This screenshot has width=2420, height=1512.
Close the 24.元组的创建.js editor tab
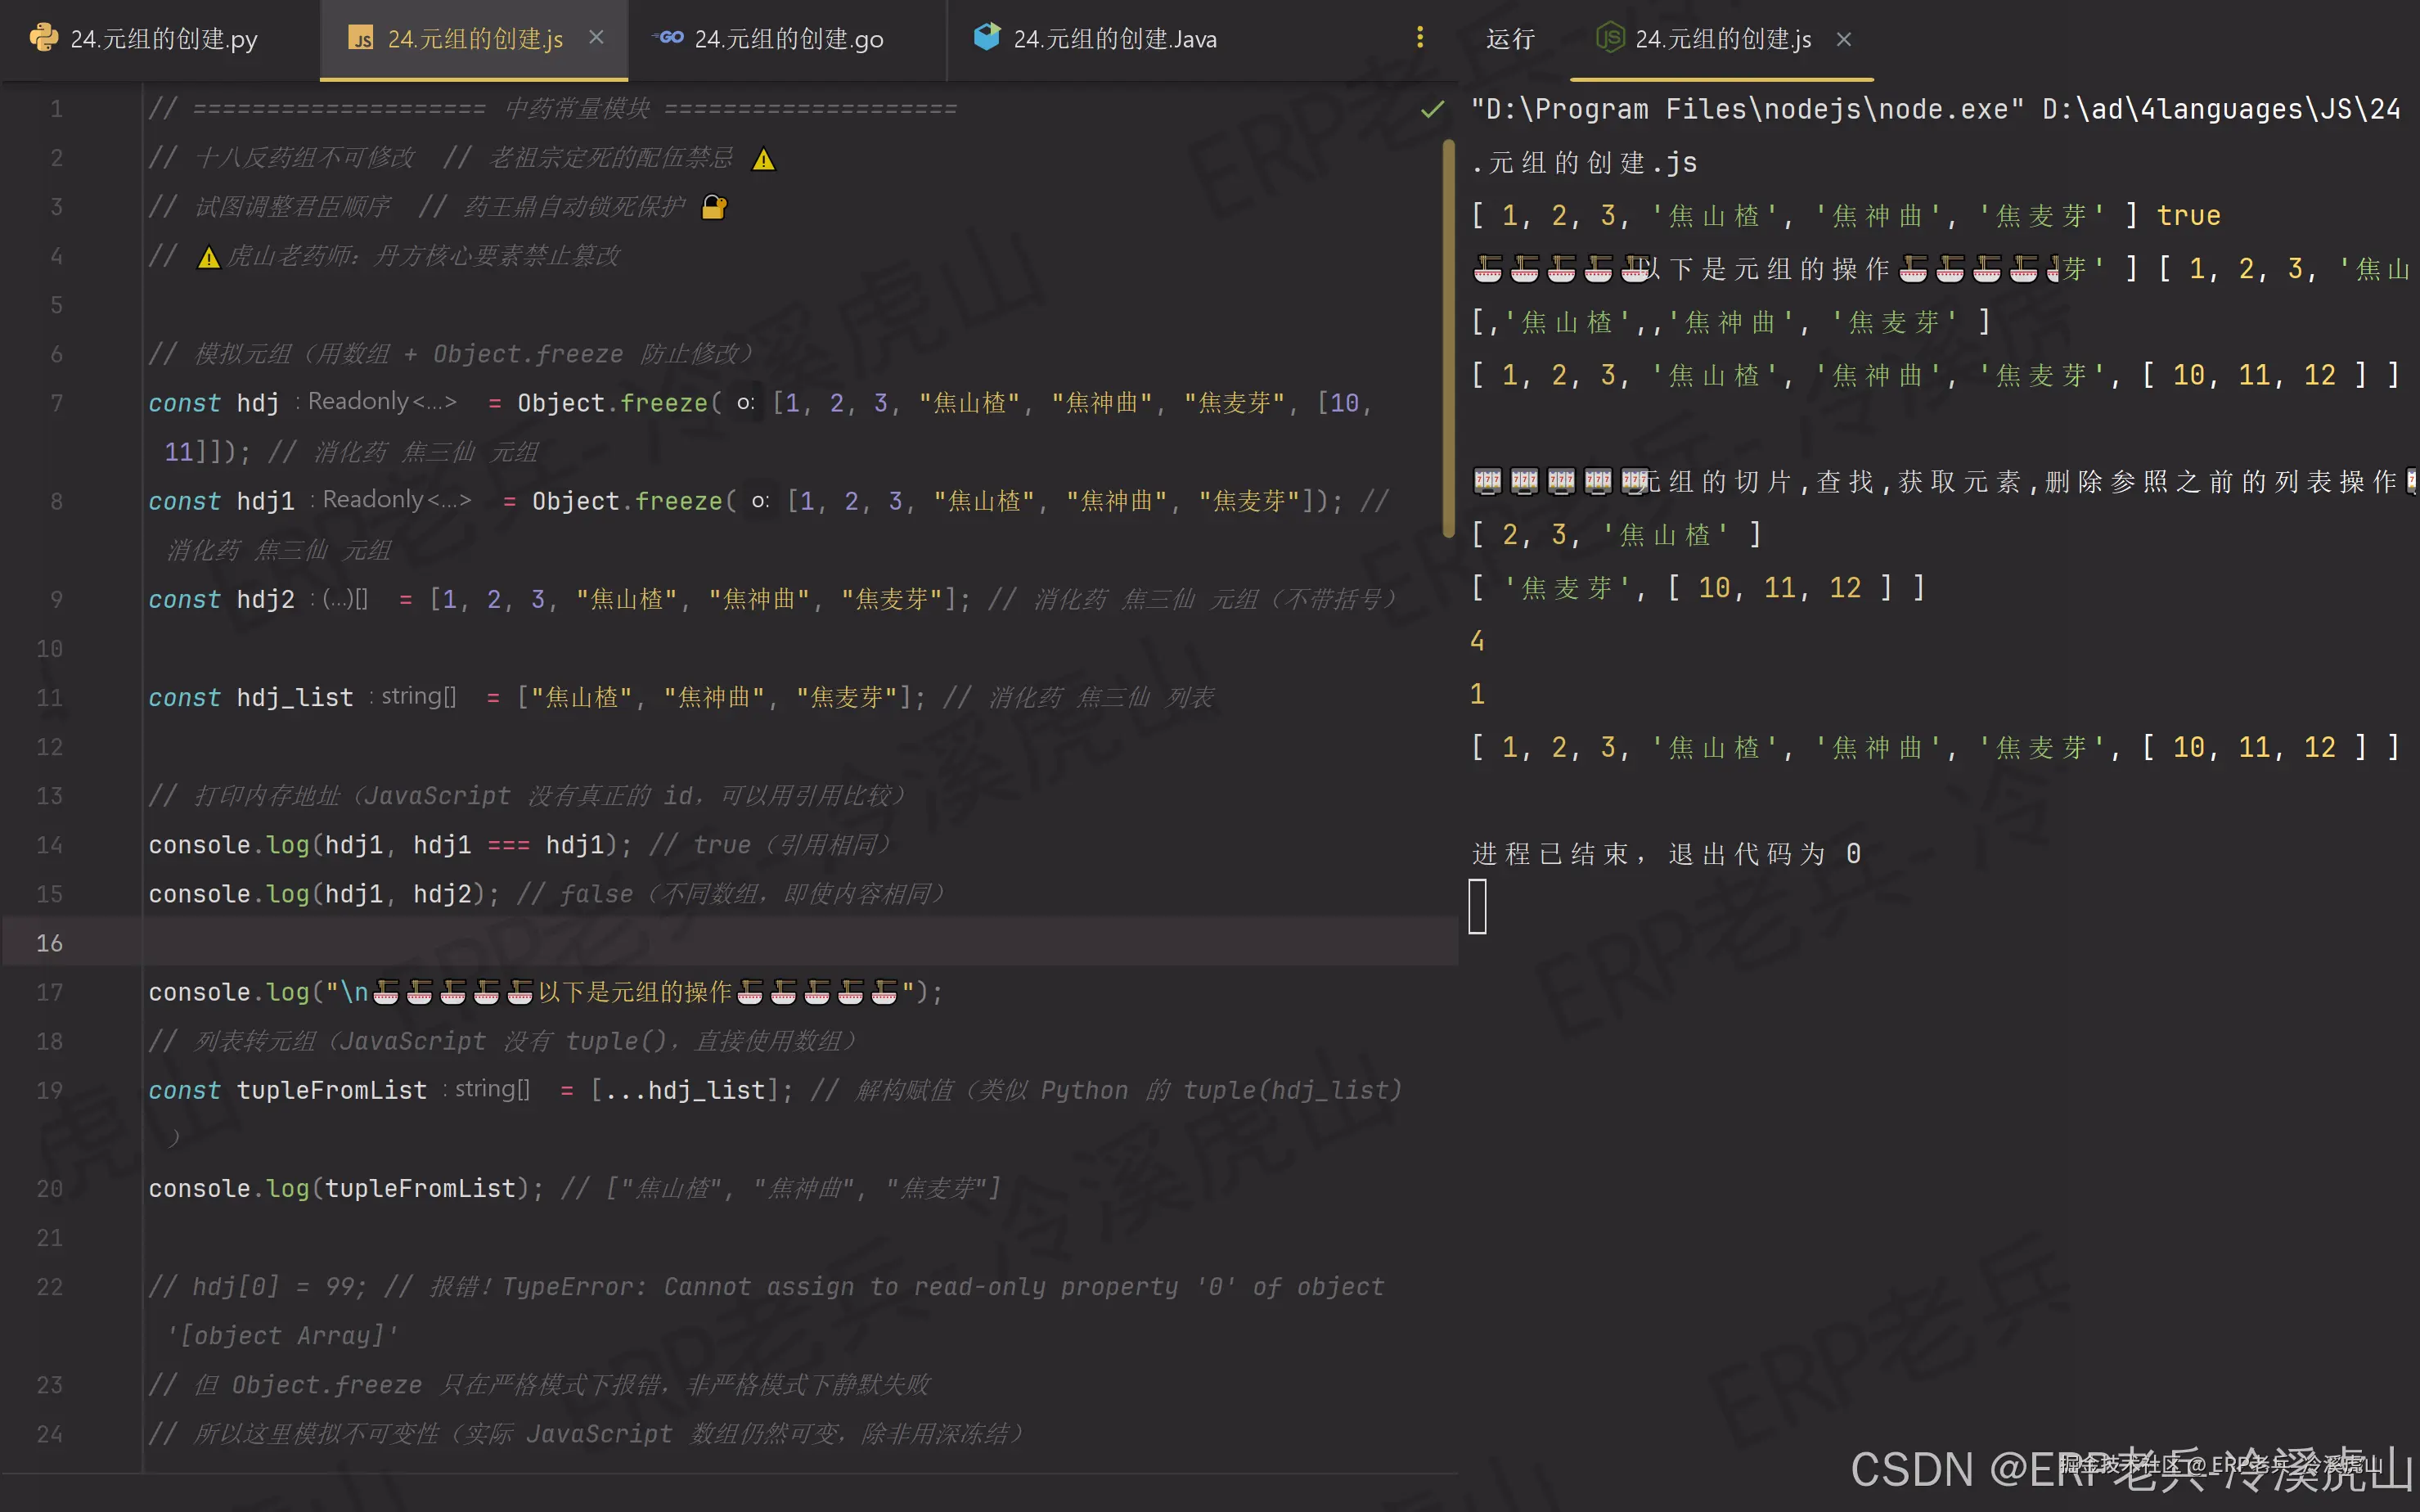[x=597, y=37]
